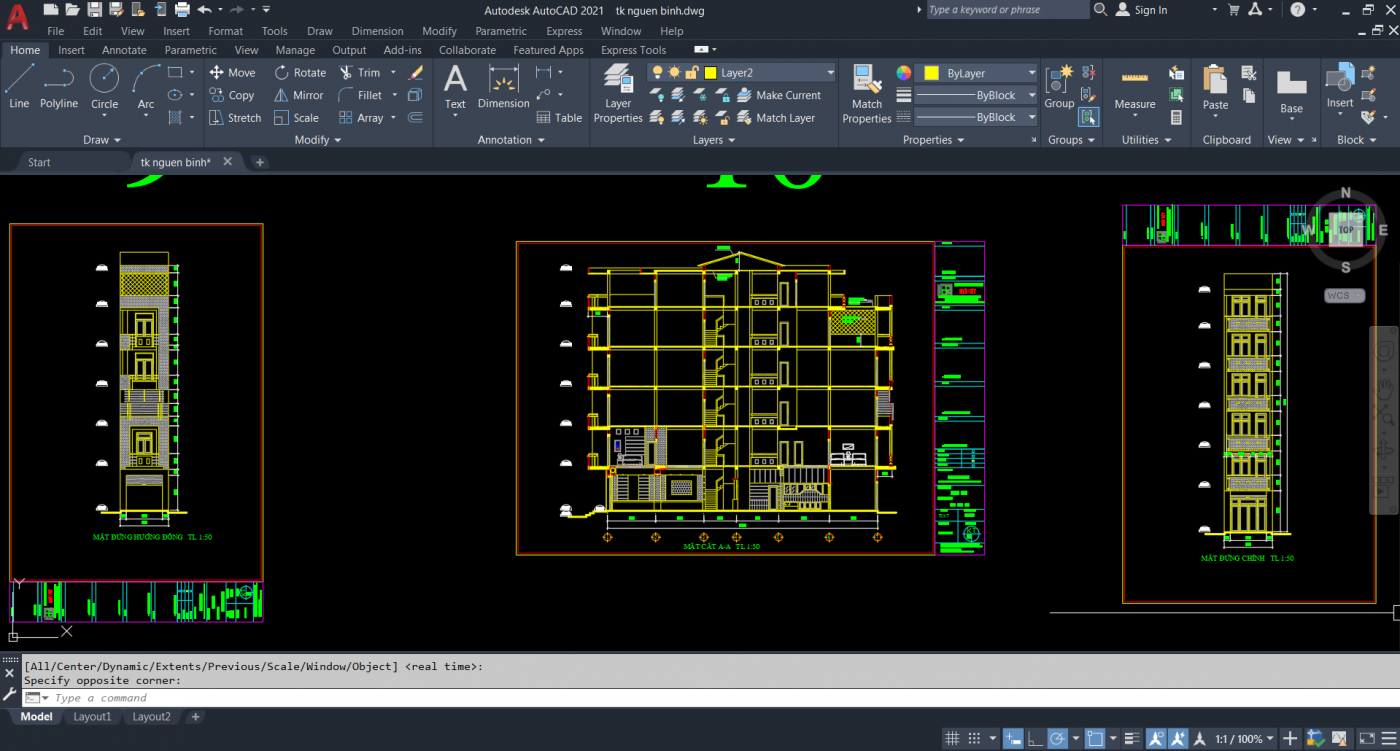The width and height of the screenshot is (1400, 751).
Task: Open the Annotate ribbon tab
Action: [124, 50]
